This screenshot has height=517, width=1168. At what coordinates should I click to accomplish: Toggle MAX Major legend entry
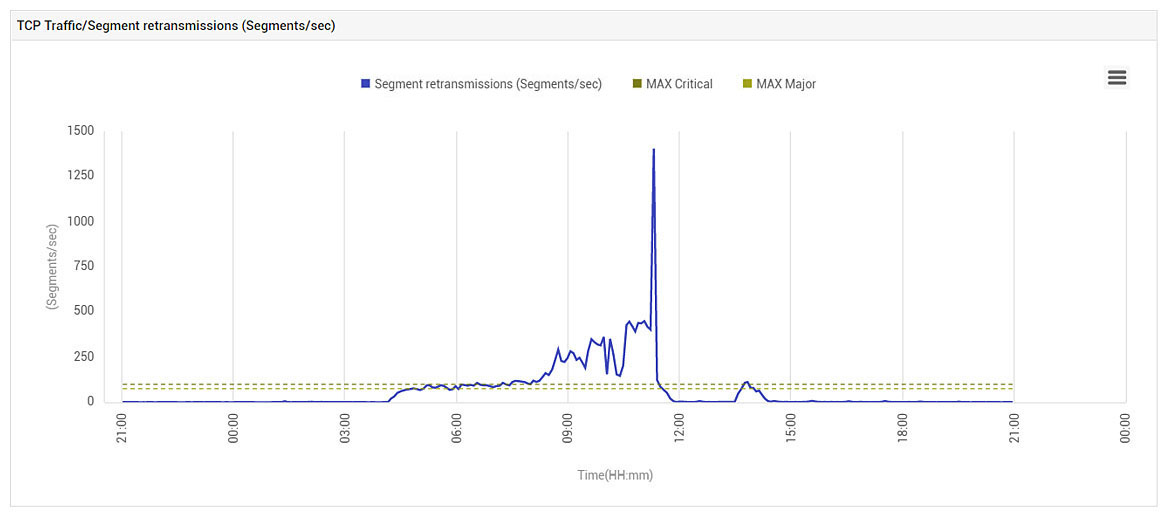click(780, 84)
